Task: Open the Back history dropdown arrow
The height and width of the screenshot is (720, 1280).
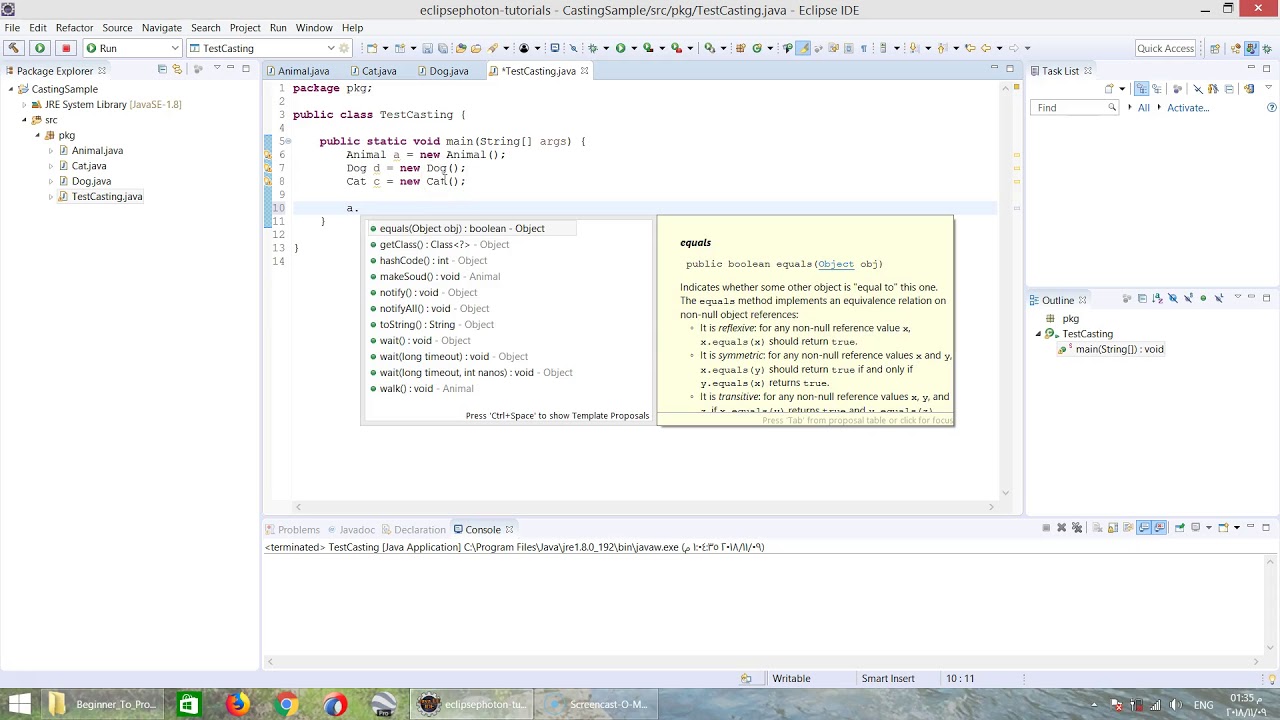Action: coord(999,48)
